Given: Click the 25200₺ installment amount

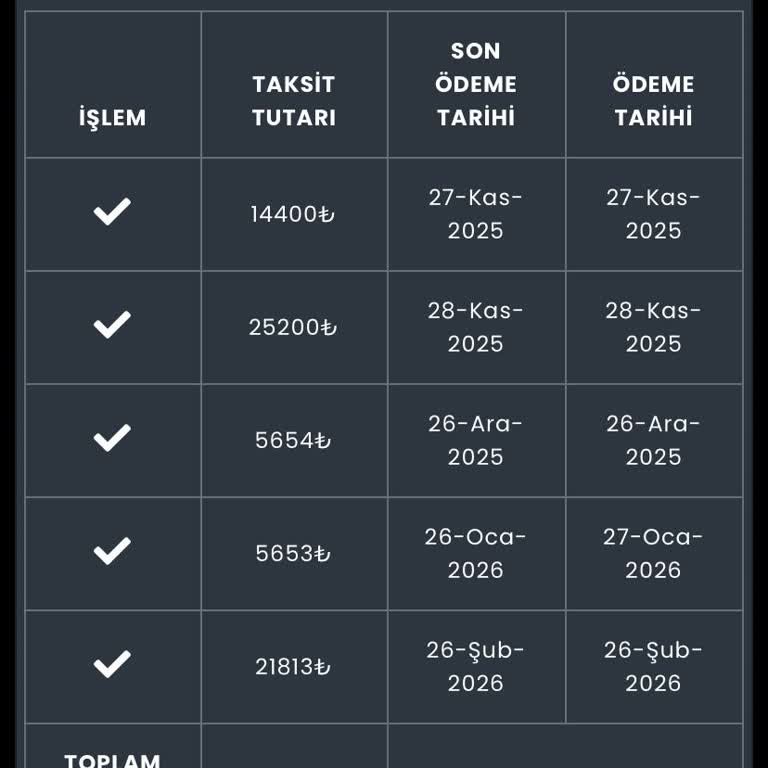Looking at the screenshot, I should [x=293, y=327].
